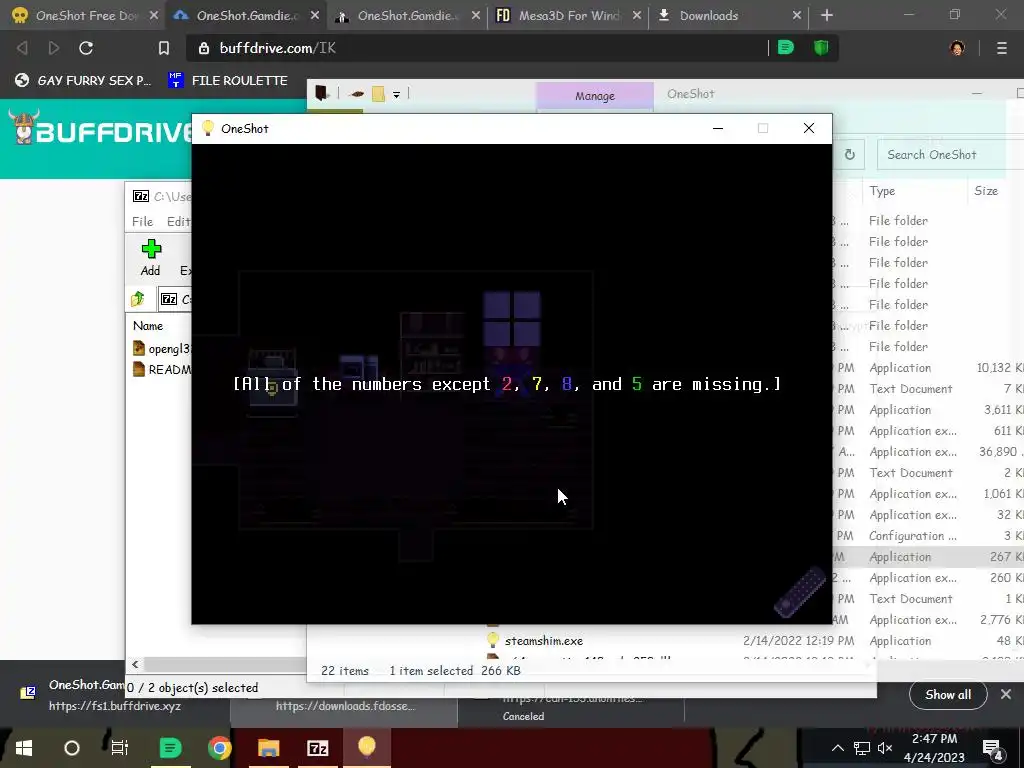This screenshot has width=1024, height=768.
Task: Open the green chat extension icon
Action: tap(786, 48)
